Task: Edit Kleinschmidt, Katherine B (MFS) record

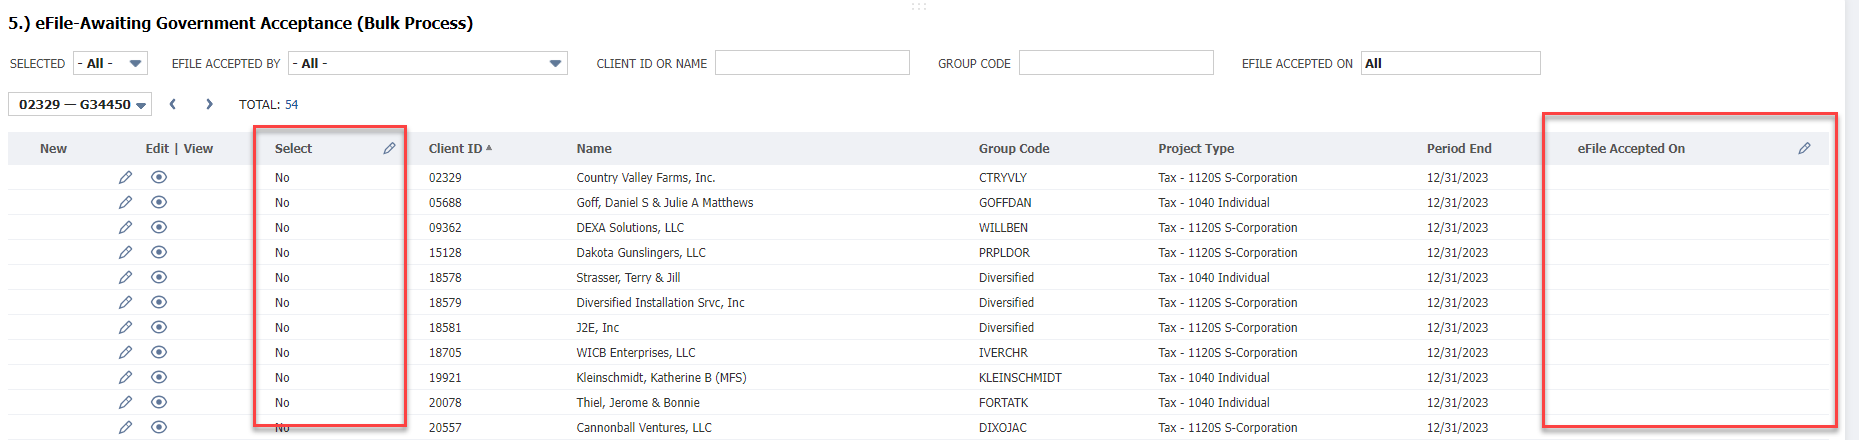Action: (x=125, y=377)
